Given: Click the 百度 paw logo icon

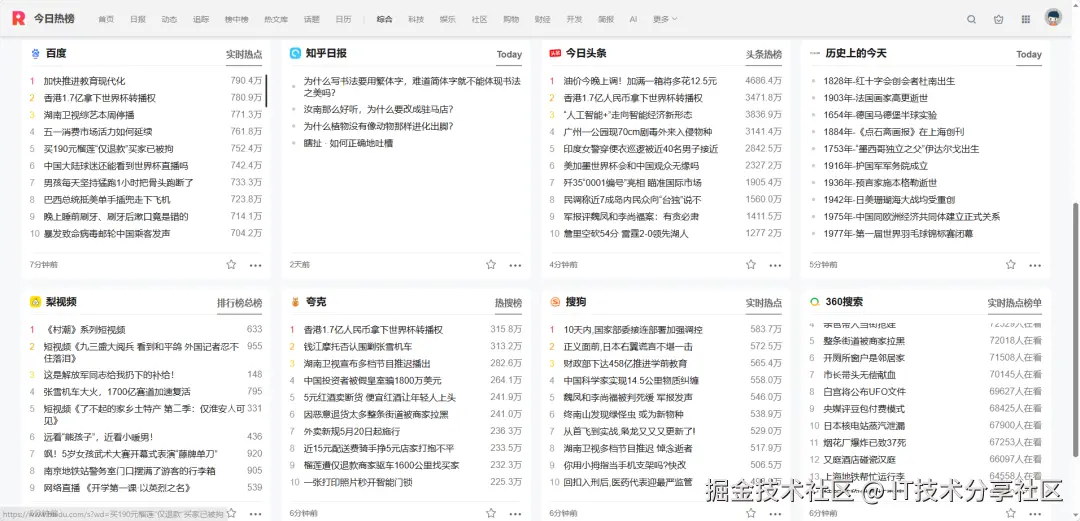Looking at the screenshot, I should [35, 53].
